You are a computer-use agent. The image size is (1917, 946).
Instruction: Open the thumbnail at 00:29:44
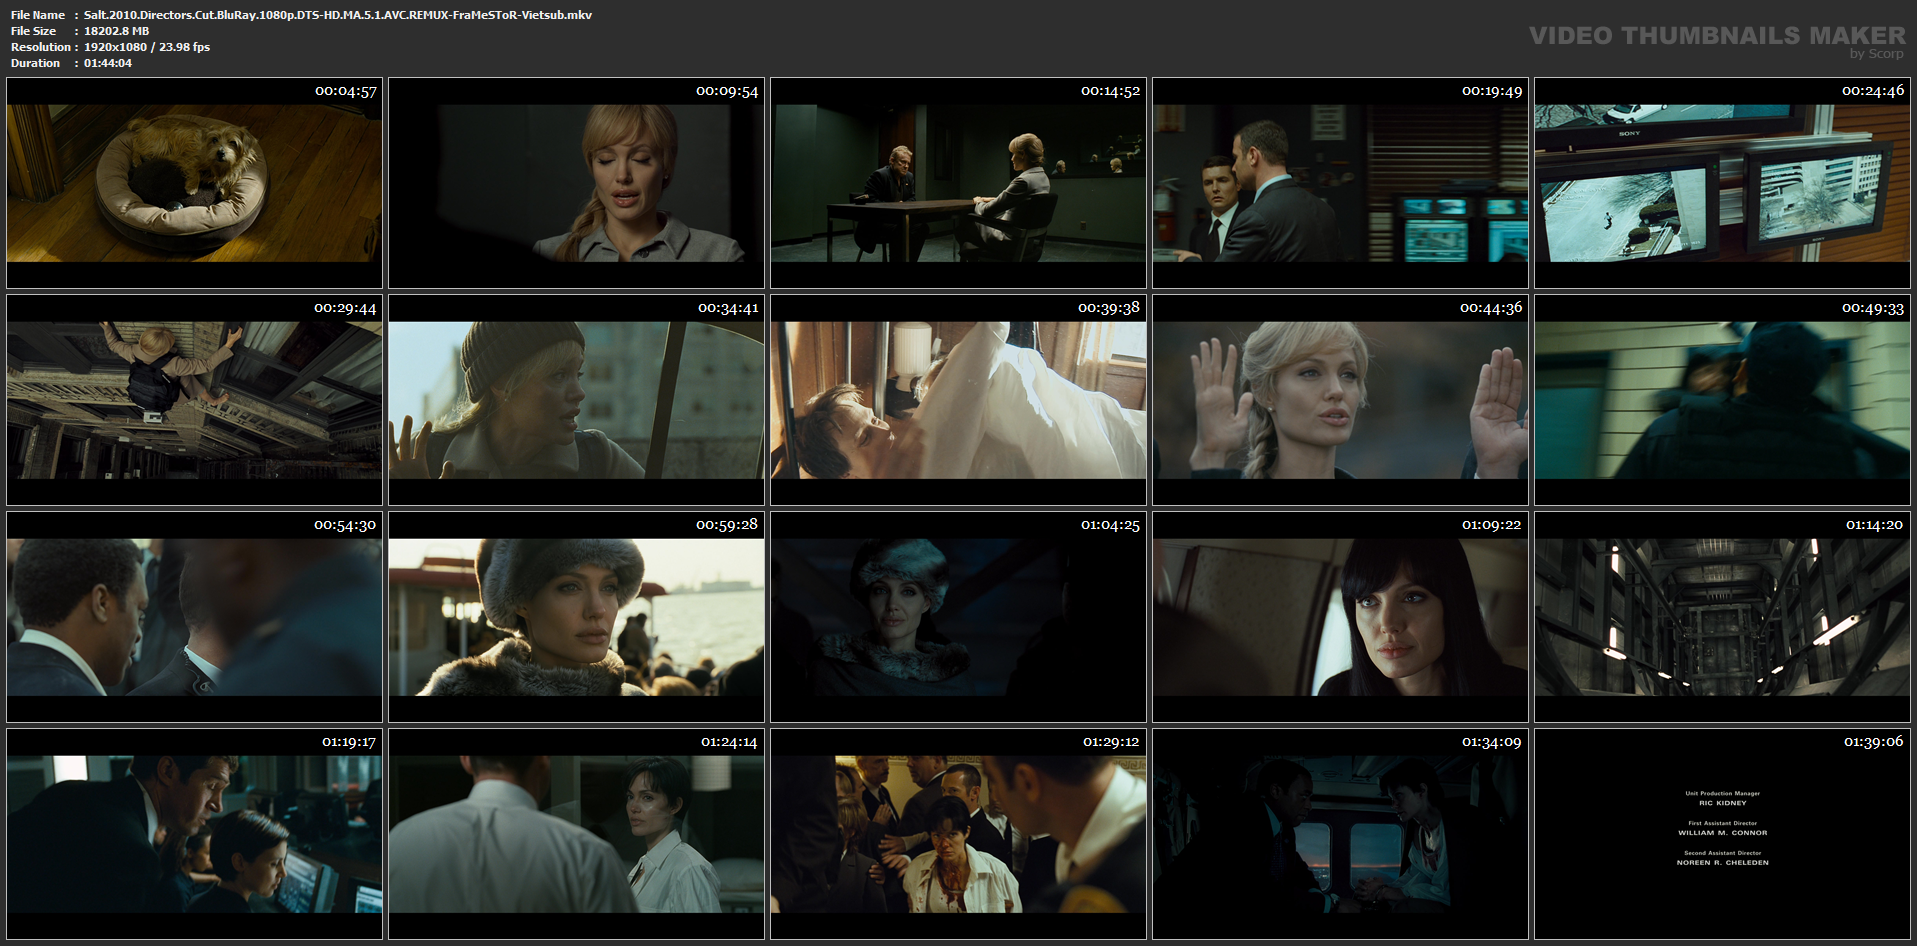(x=194, y=400)
